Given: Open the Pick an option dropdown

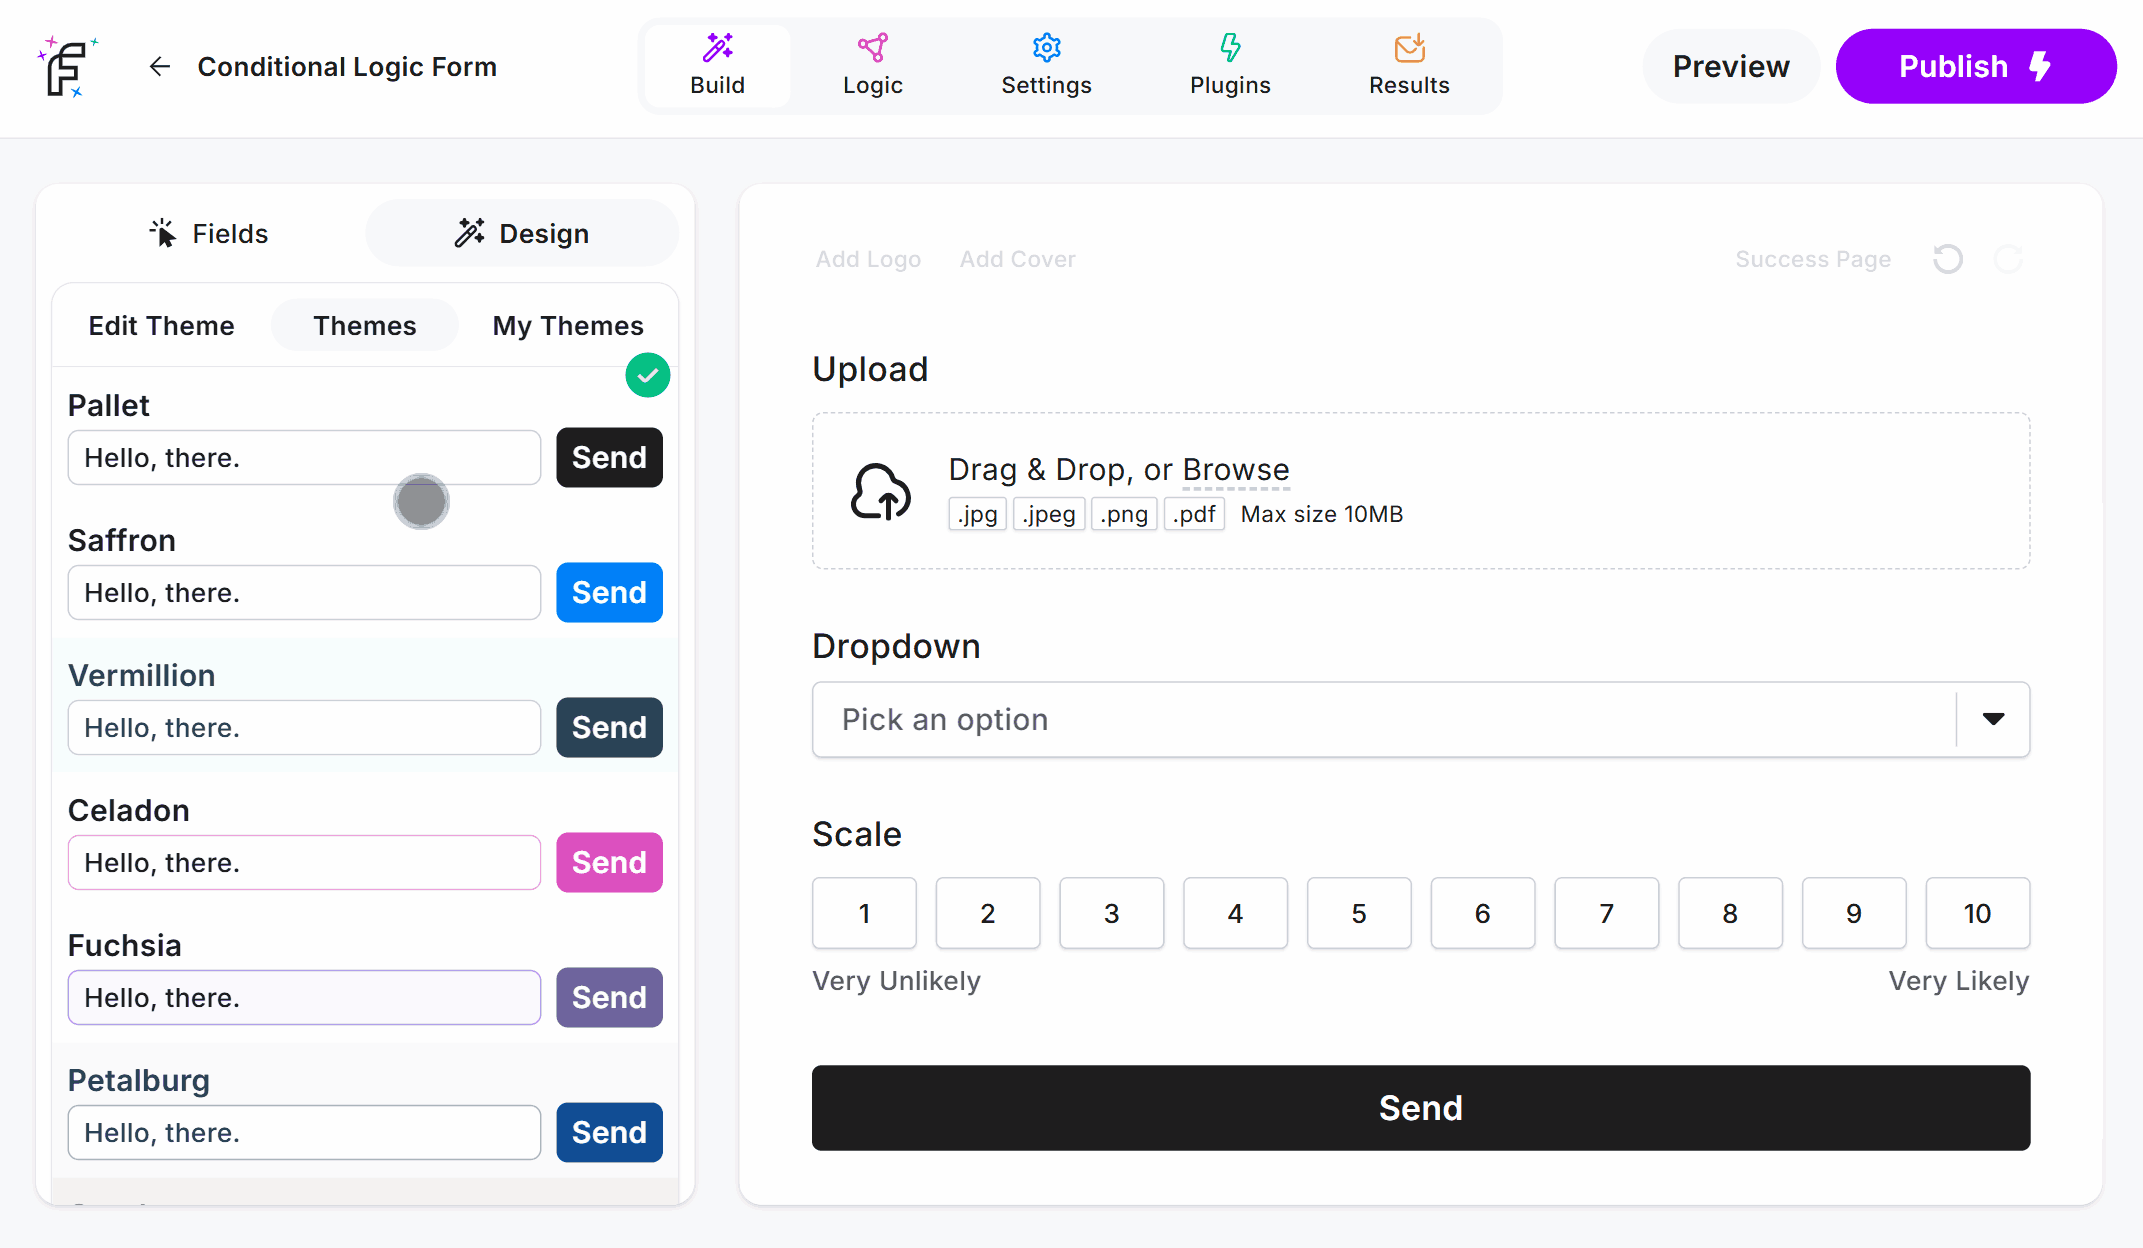Looking at the screenshot, I should [x=1420, y=720].
